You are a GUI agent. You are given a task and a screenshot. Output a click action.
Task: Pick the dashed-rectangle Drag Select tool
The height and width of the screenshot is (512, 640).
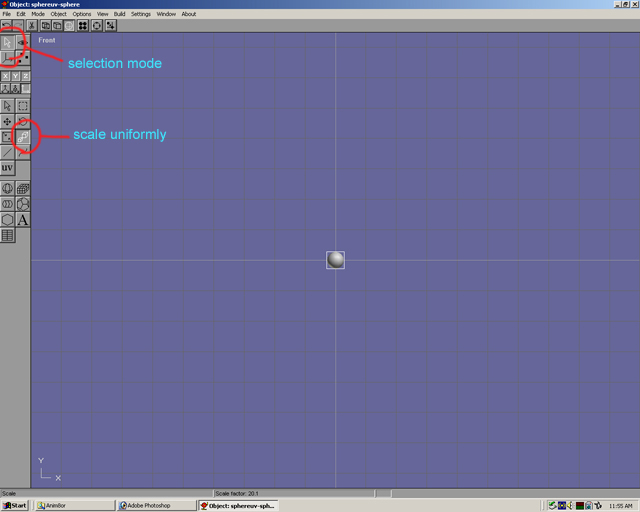click(22, 106)
